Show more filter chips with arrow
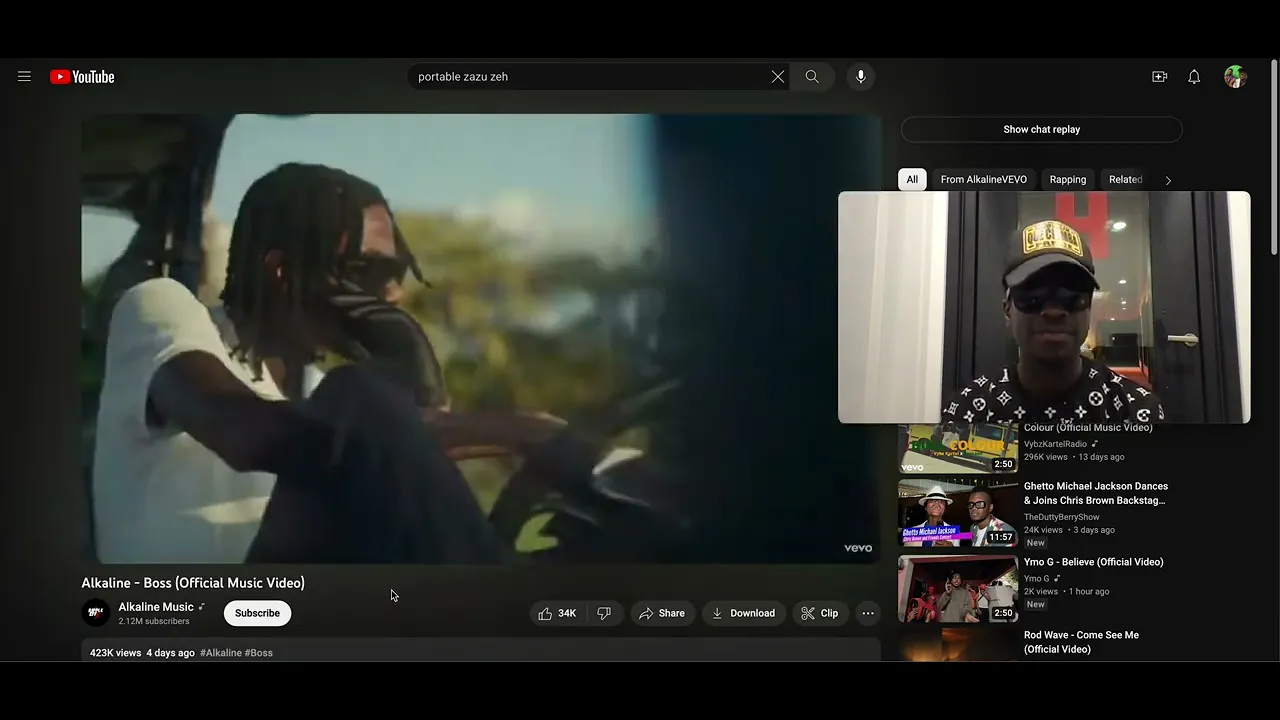Screen dimensions: 1280x720 [1167, 180]
